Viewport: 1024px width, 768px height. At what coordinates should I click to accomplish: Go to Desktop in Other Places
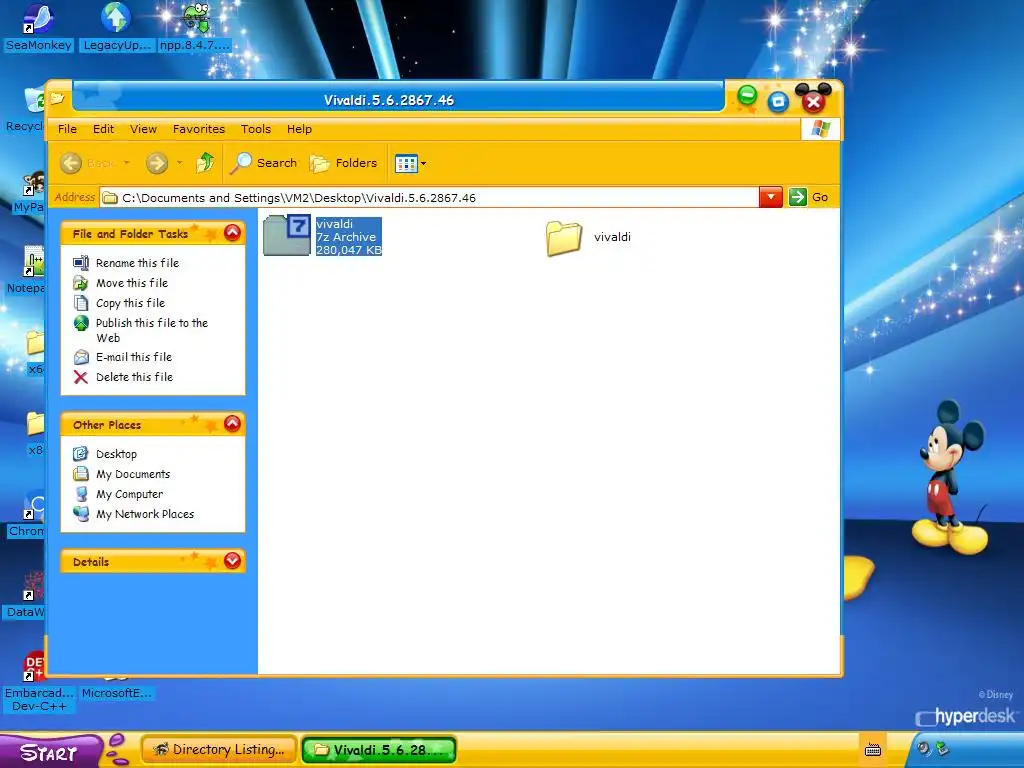pos(116,454)
